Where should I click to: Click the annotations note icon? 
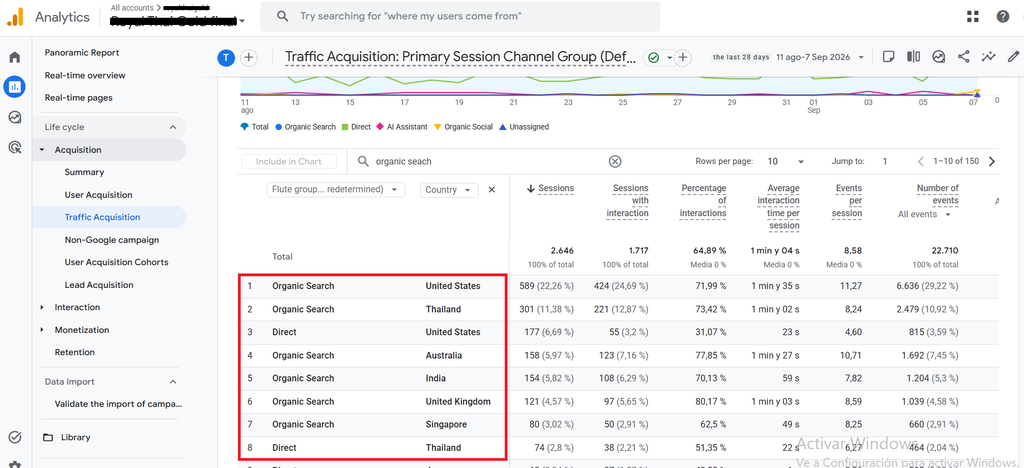pos(888,57)
